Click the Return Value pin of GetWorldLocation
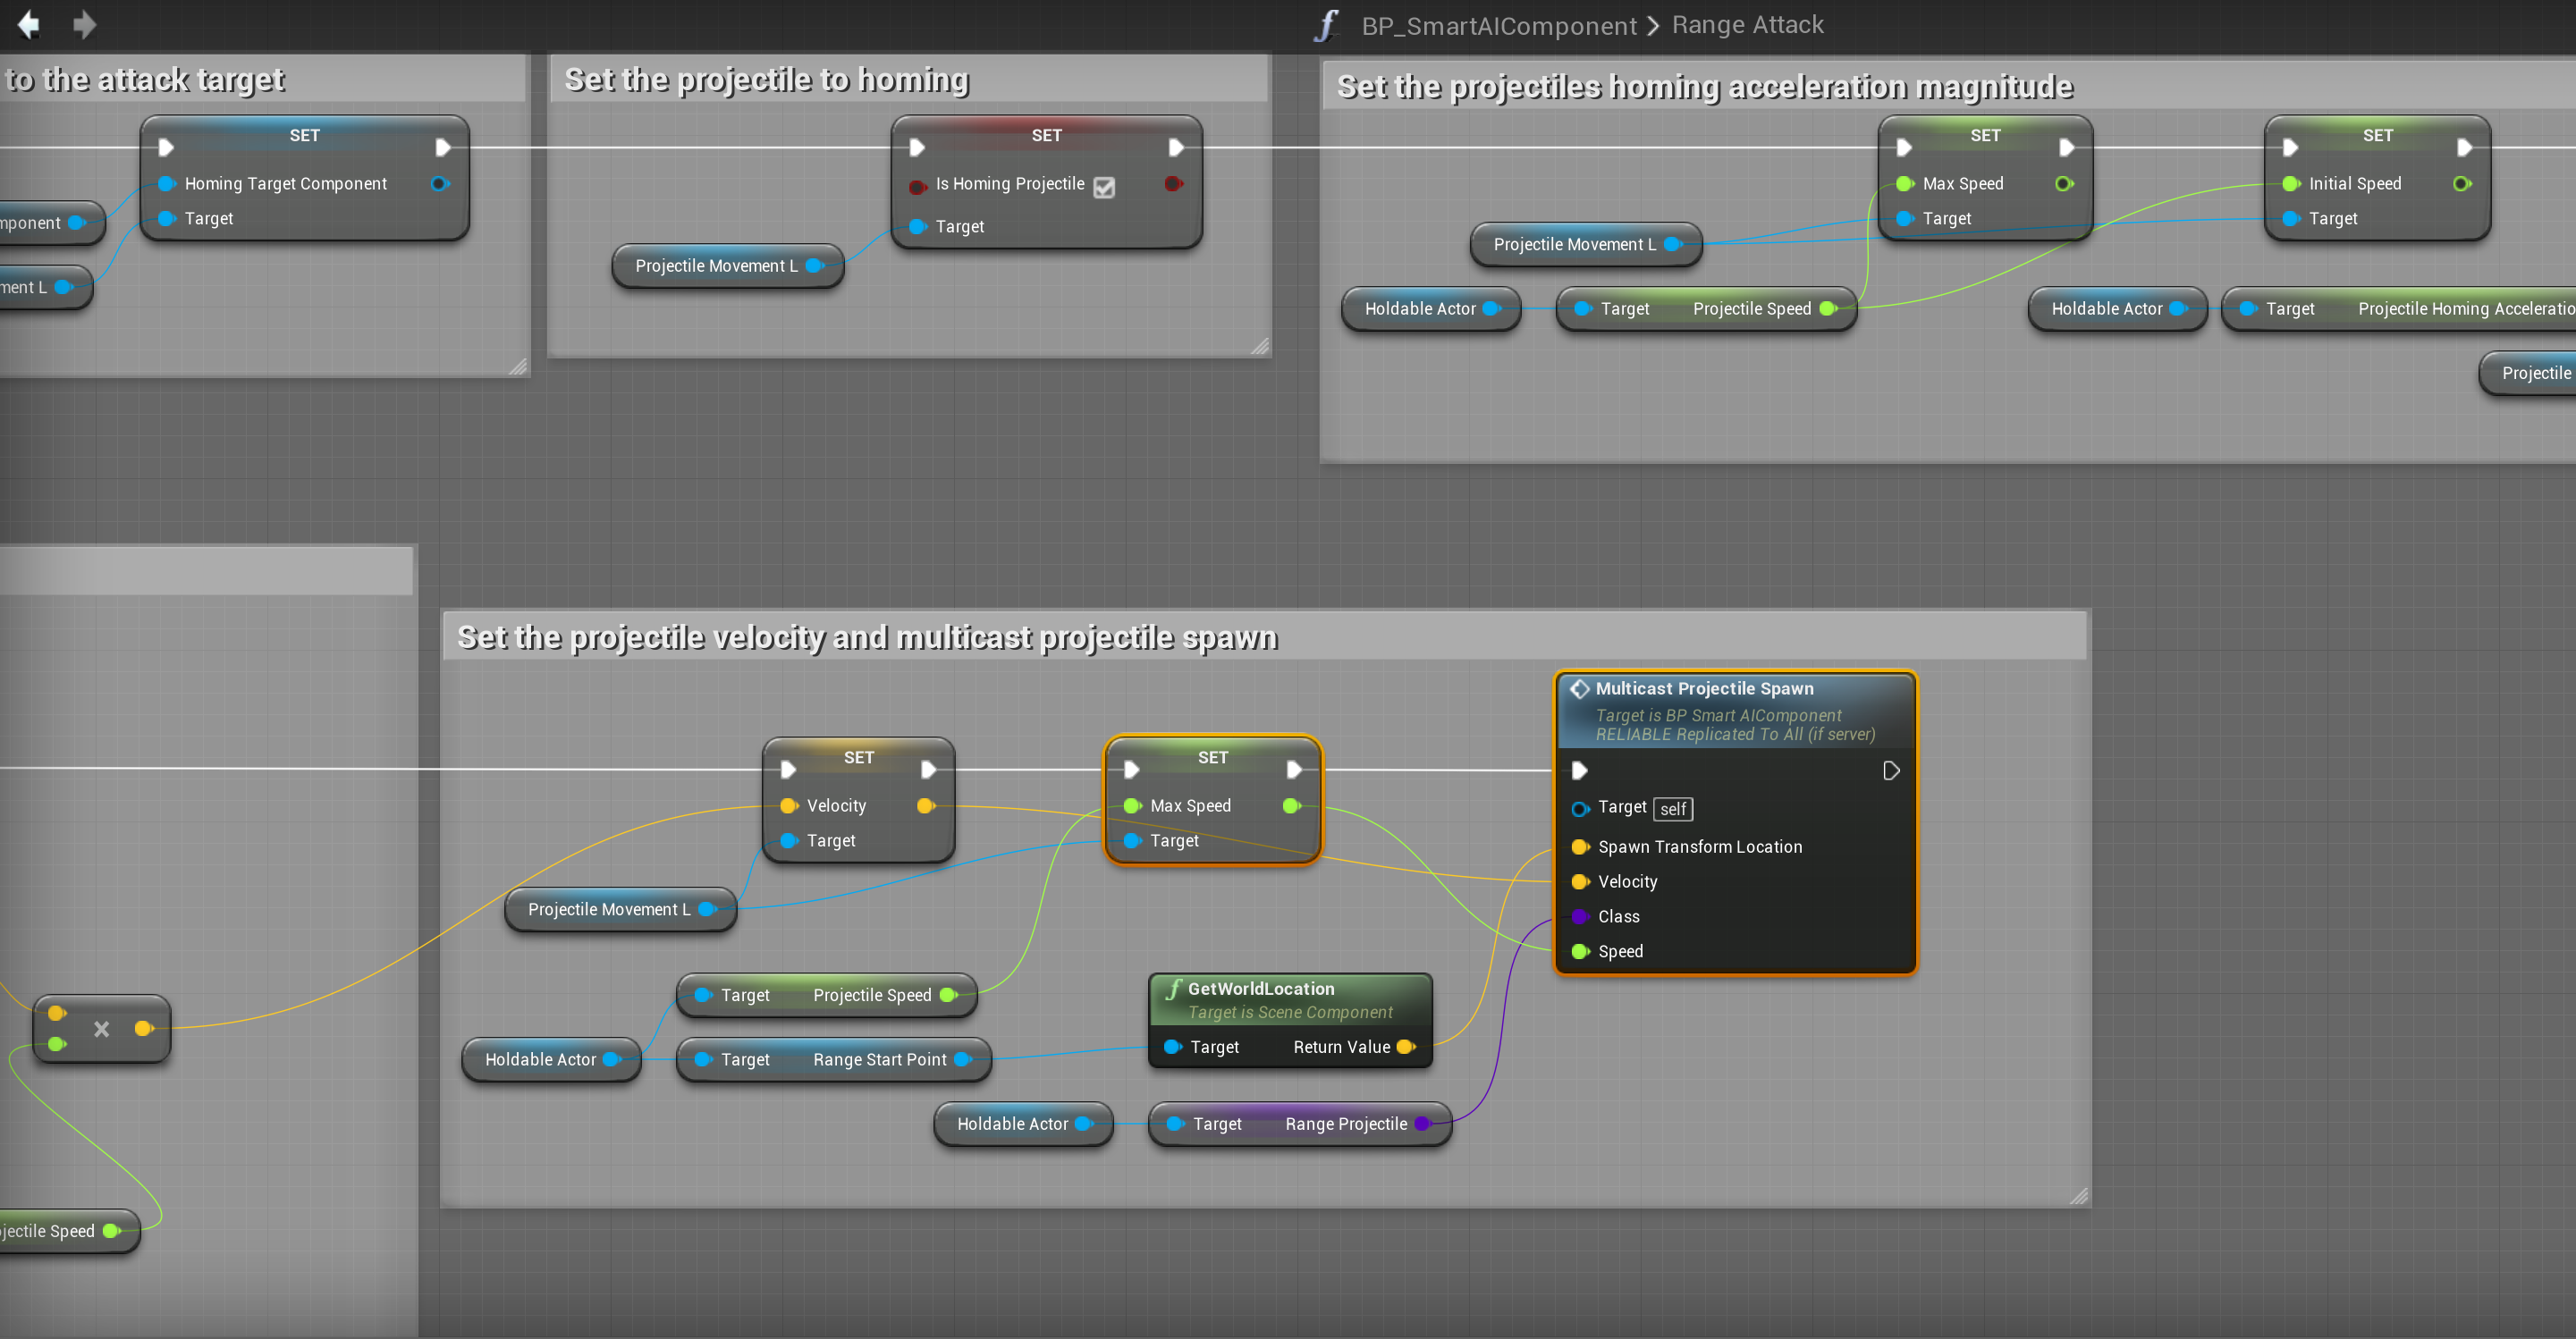 (x=1405, y=1047)
